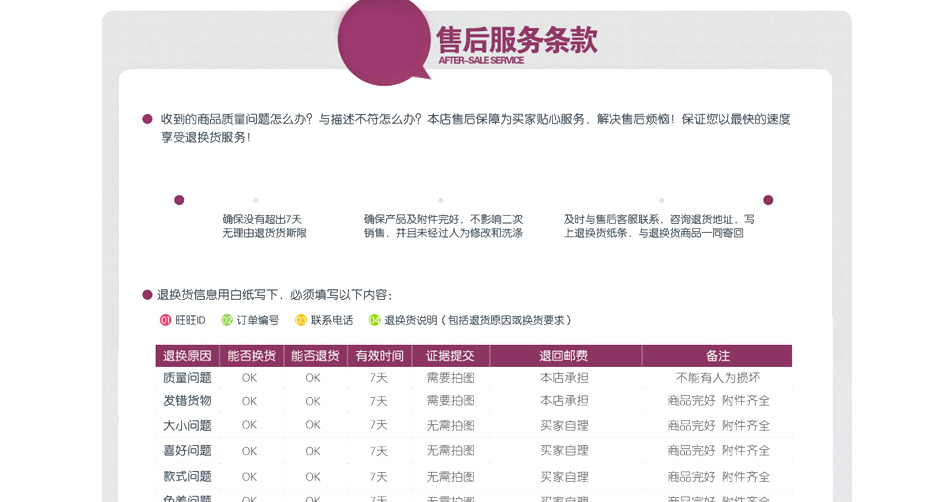The width and height of the screenshot is (950, 502).
Task: Click 需要拍图 in the 质量问题 row
Action: (450, 378)
